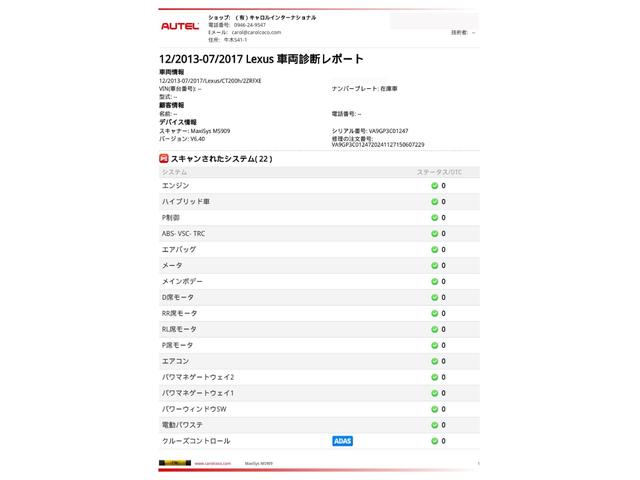Click the green check icon in パワマネゲートウェイ2 row
Viewport: 640px width, 480px height.
435,377
